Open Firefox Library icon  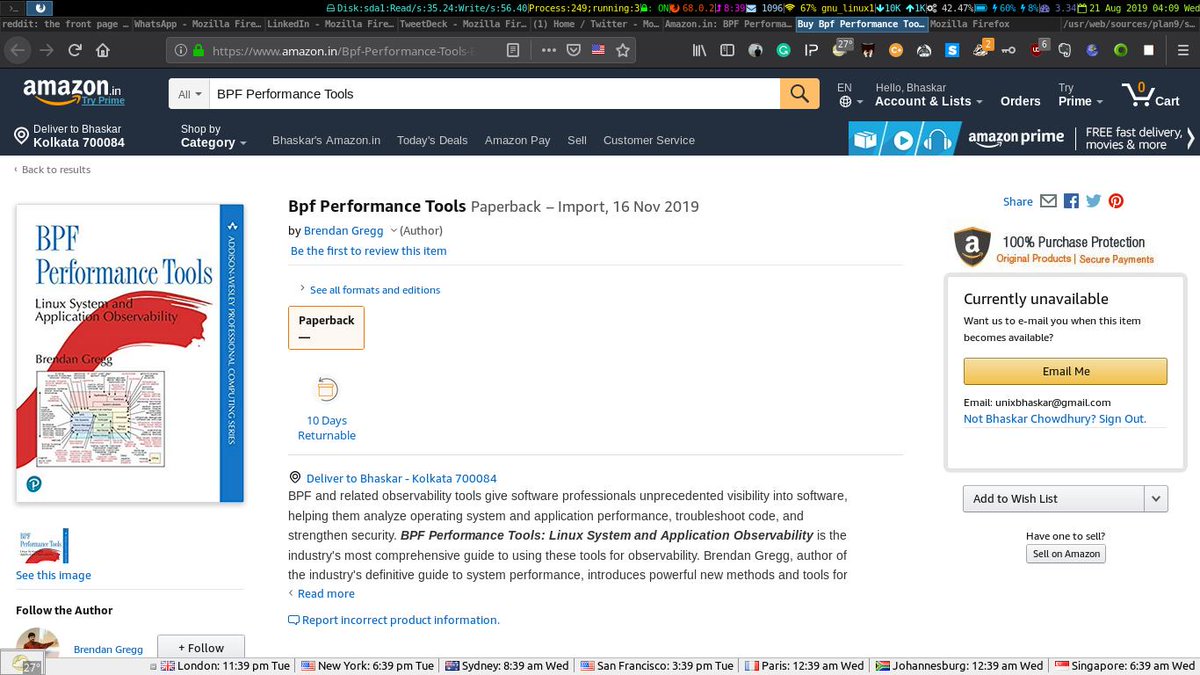click(x=701, y=49)
